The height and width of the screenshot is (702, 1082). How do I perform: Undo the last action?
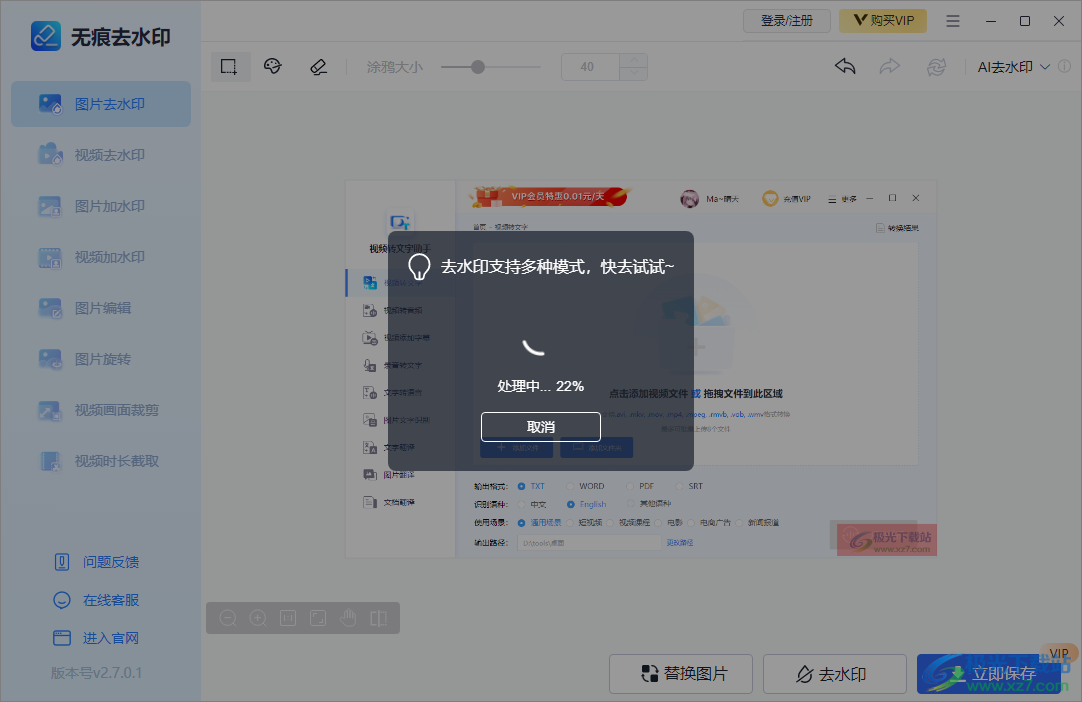[x=845, y=66]
